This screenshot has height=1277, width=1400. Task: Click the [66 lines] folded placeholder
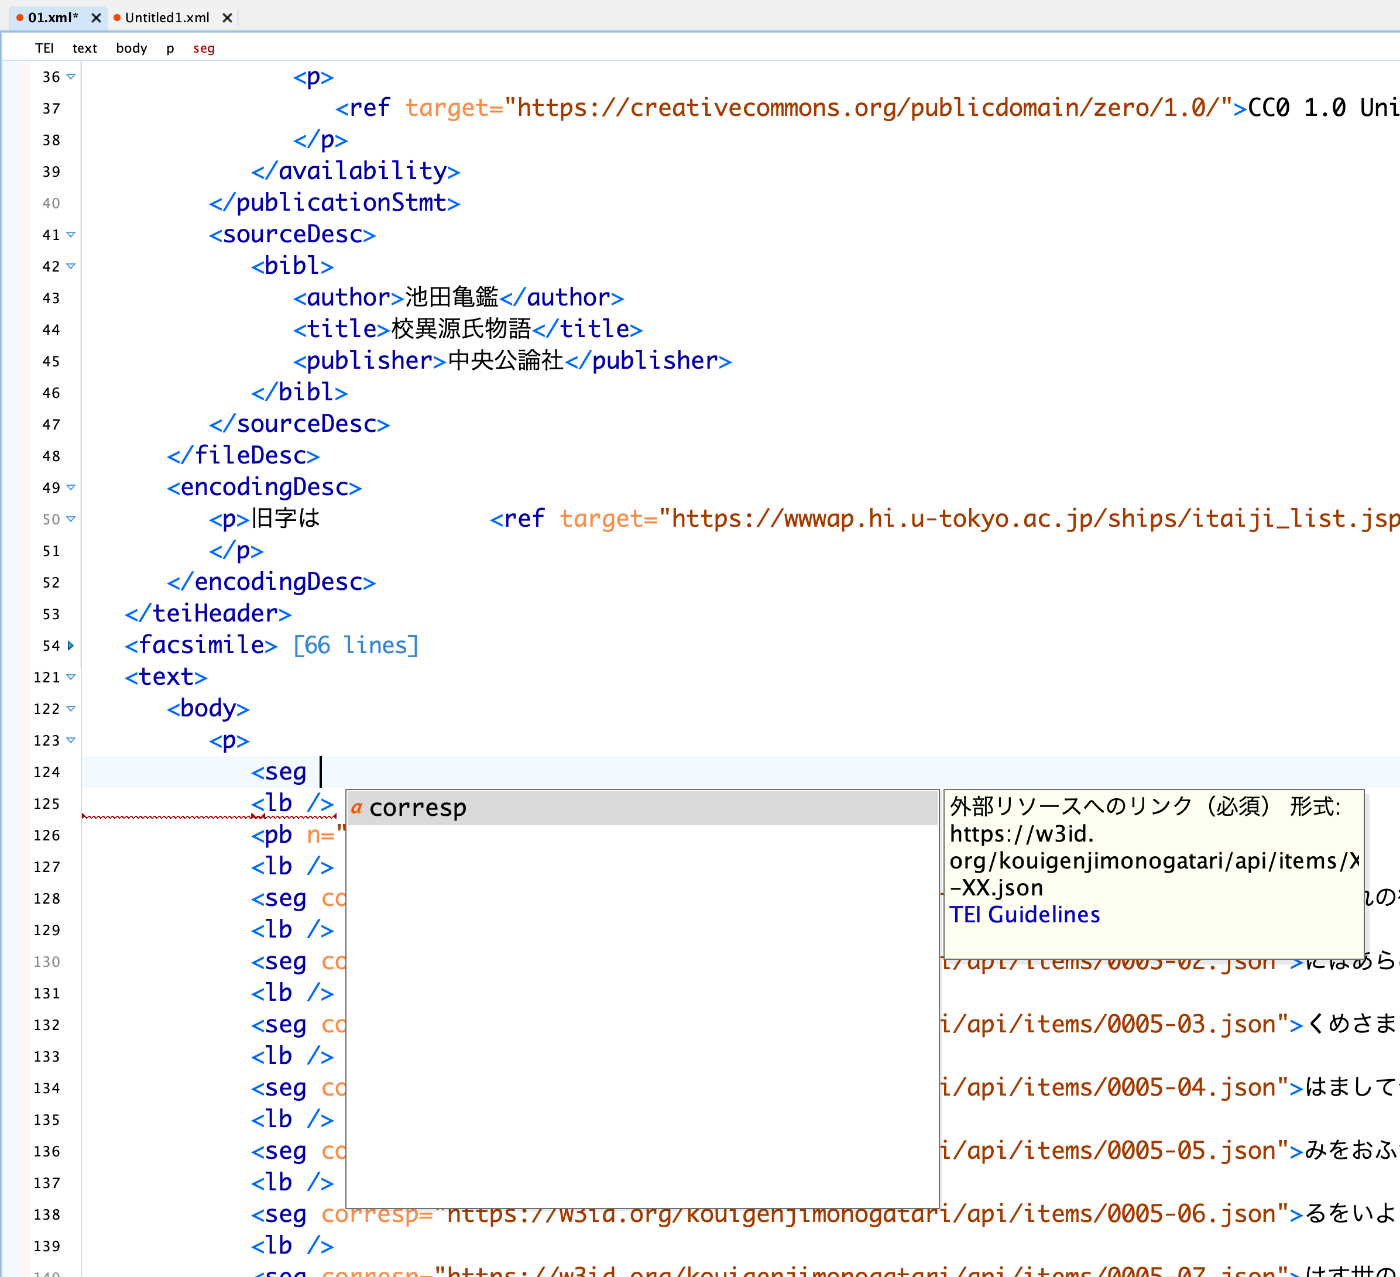pos(356,646)
